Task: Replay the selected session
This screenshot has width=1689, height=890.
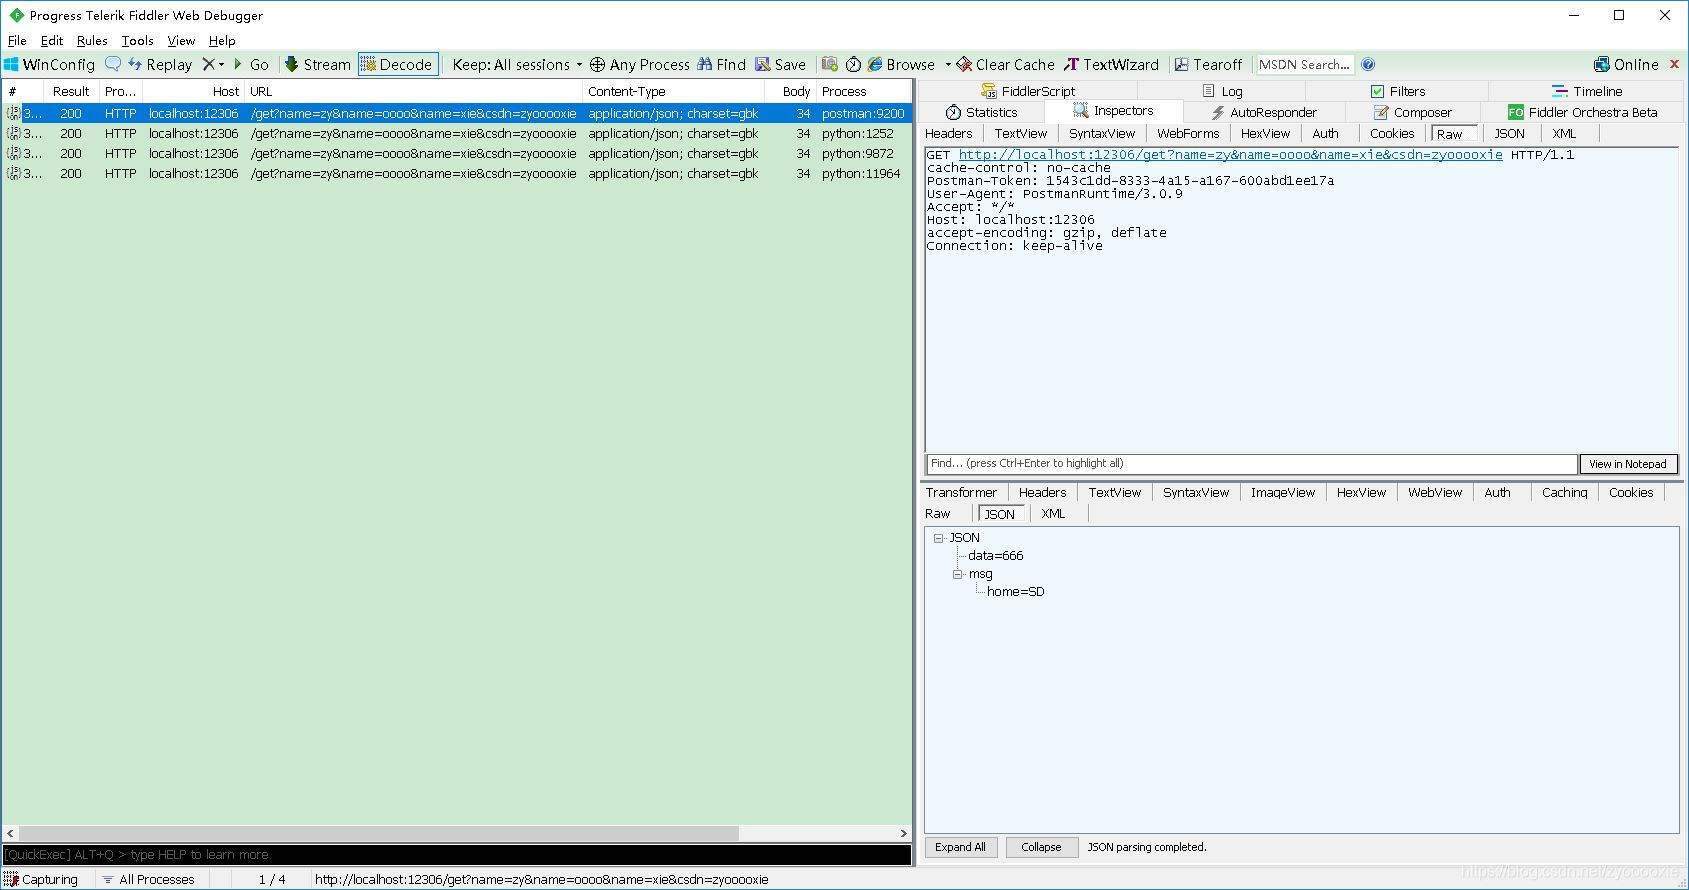Action: coord(160,64)
